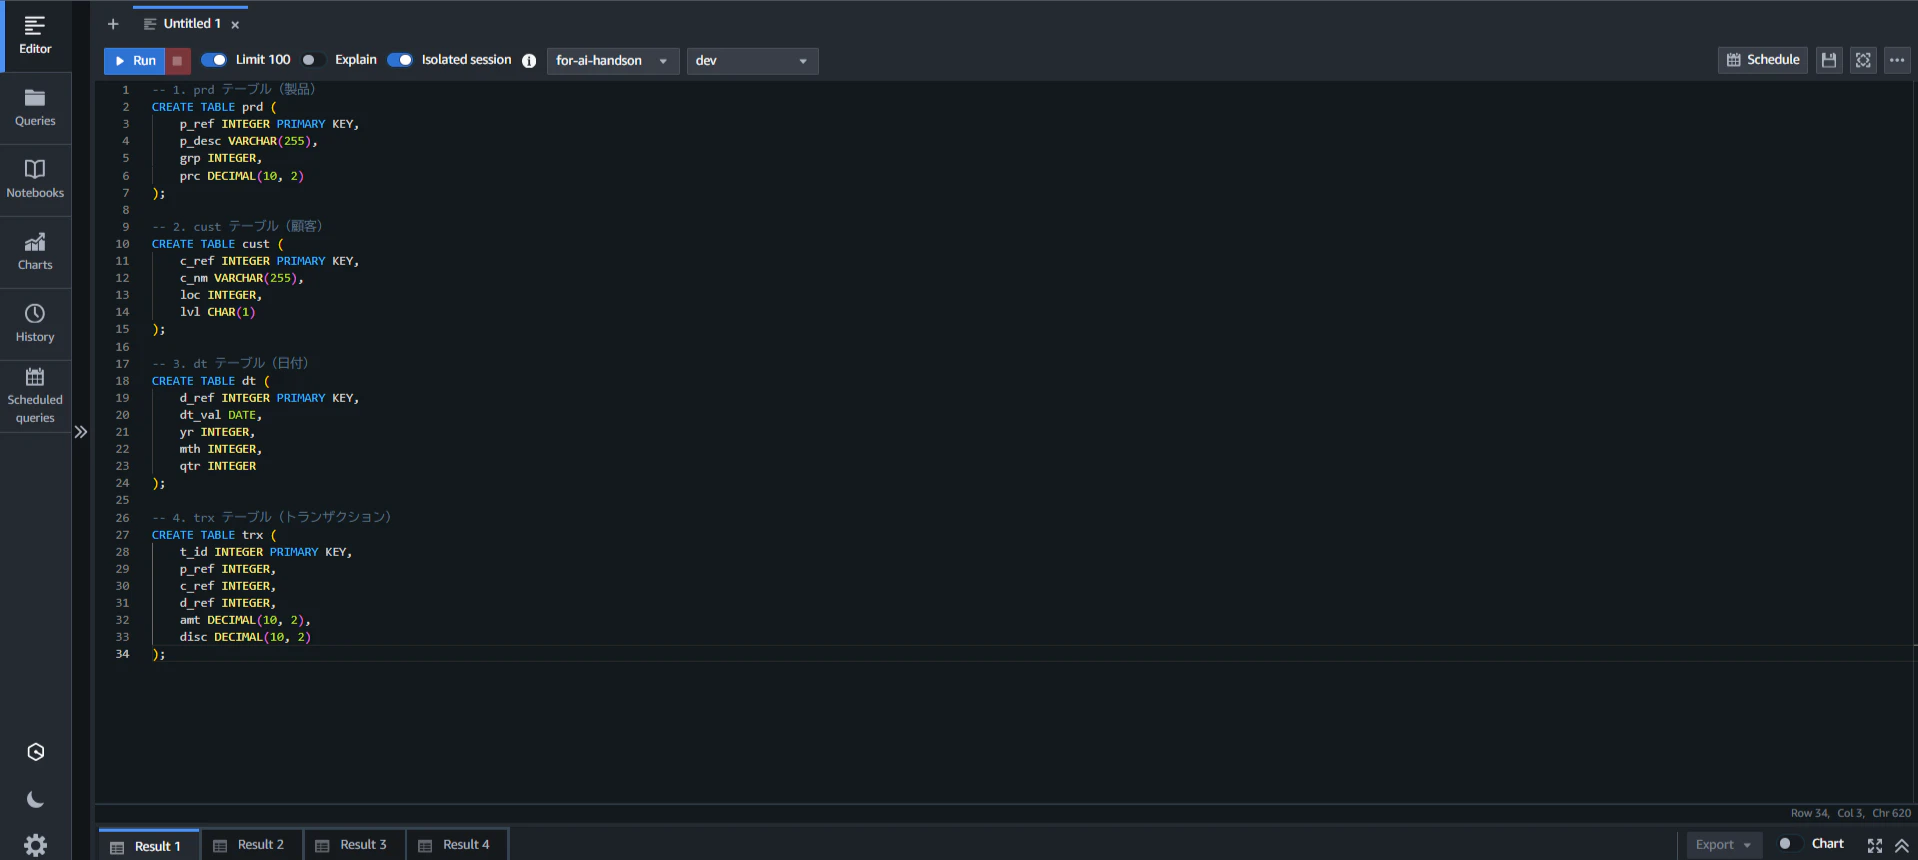Click the save query icon
The width and height of the screenshot is (1918, 860).
pos(1829,60)
